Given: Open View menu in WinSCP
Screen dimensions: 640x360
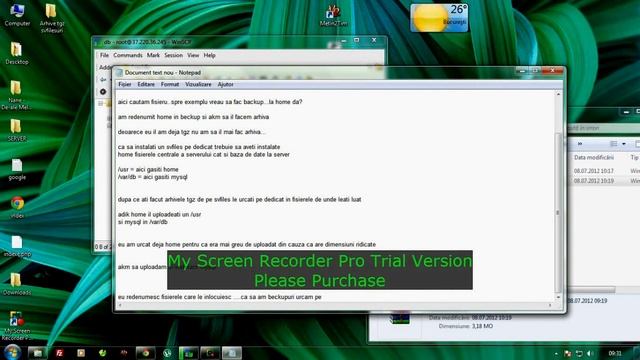Looking at the screenshot, I should (x=193, y=55).
